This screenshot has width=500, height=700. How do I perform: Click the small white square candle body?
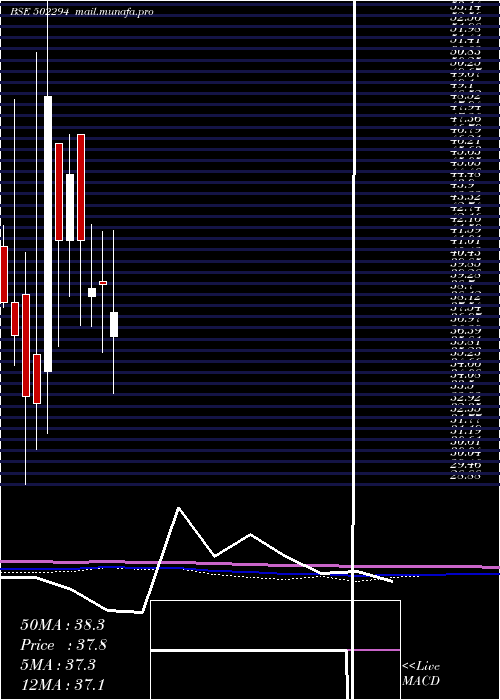92,292
